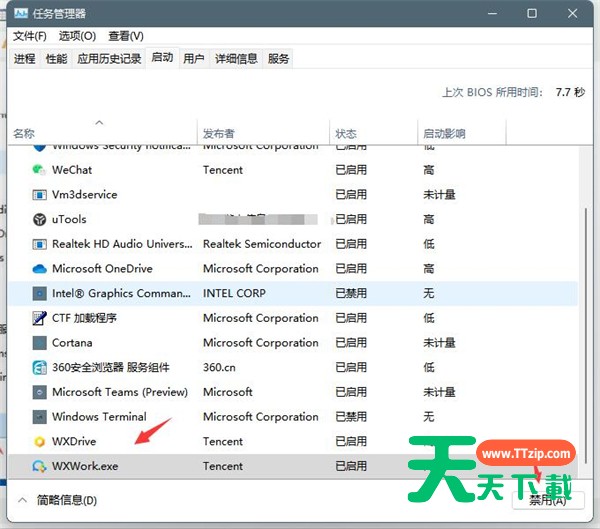Viewport: 600px width, 529px height.
Task: Select the Intel Graphics Command row
Action: pyautogui.click(x=120, y=294)
